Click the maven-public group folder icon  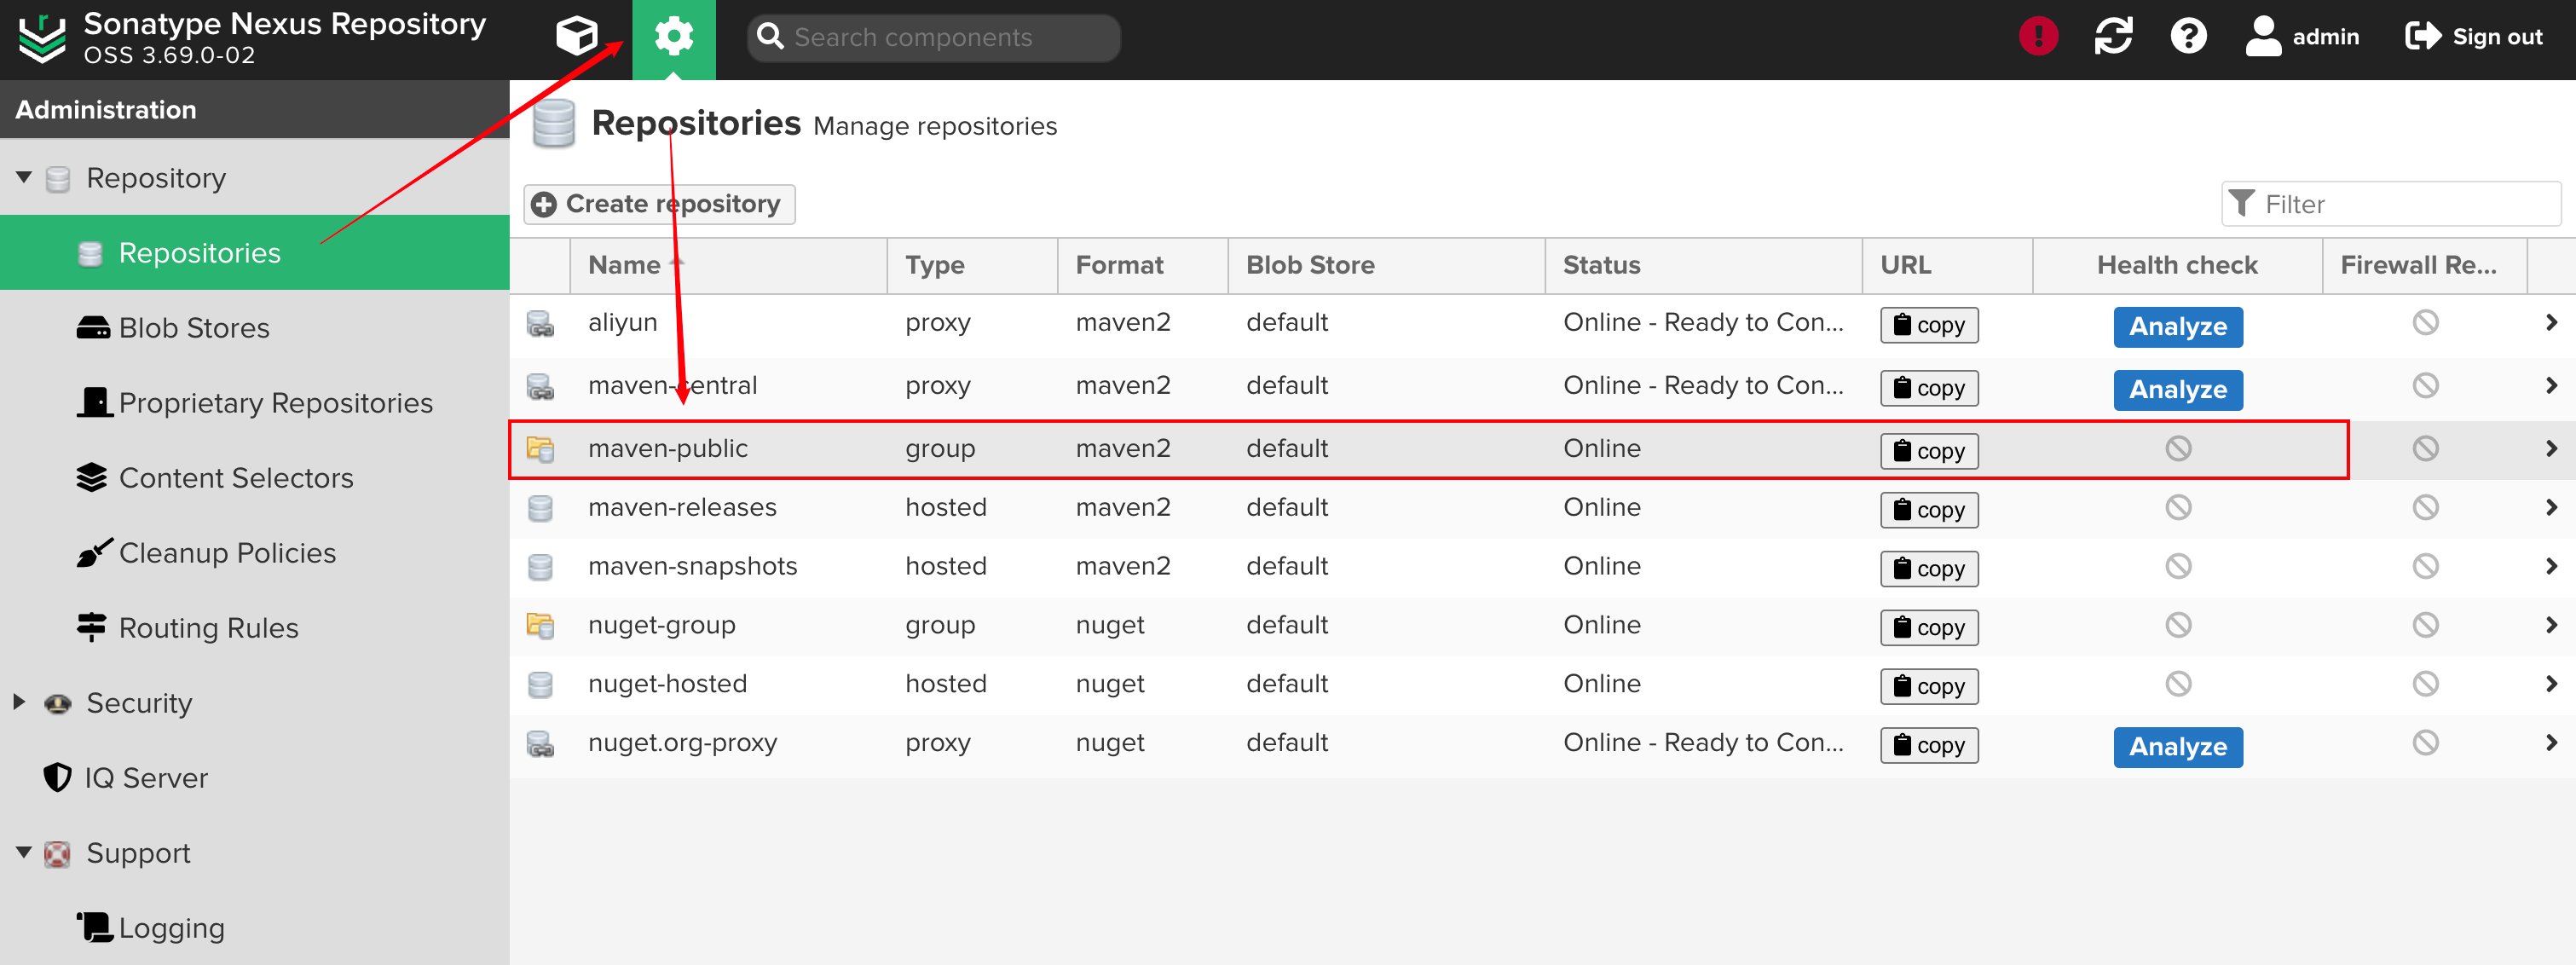tap(540, 449)
